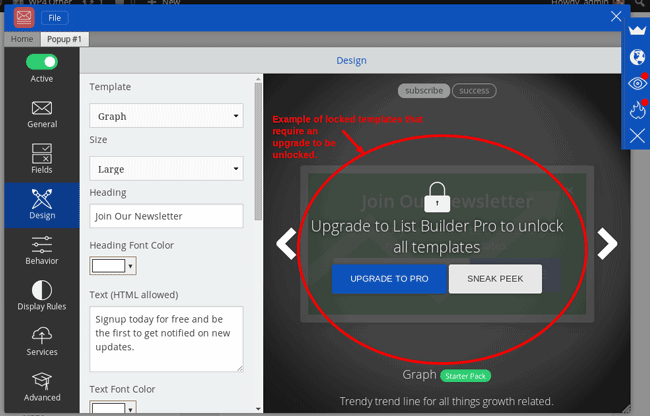Toggle the Active switch off
Viewport: 650px width, 416px height.
(42, 62)
